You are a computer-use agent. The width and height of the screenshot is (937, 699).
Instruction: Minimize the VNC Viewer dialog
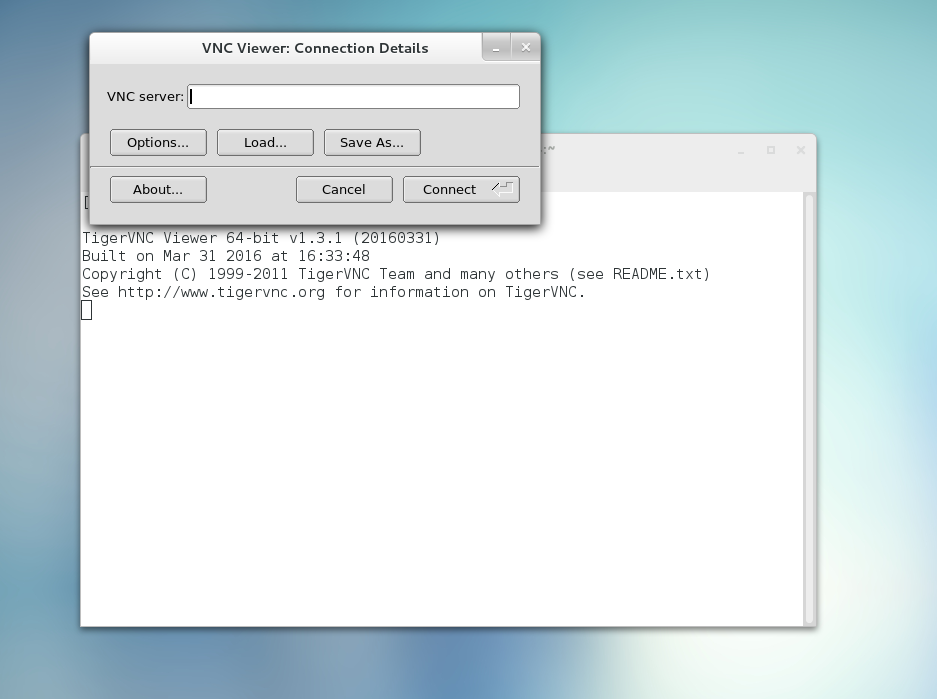[x=496, y=48]
